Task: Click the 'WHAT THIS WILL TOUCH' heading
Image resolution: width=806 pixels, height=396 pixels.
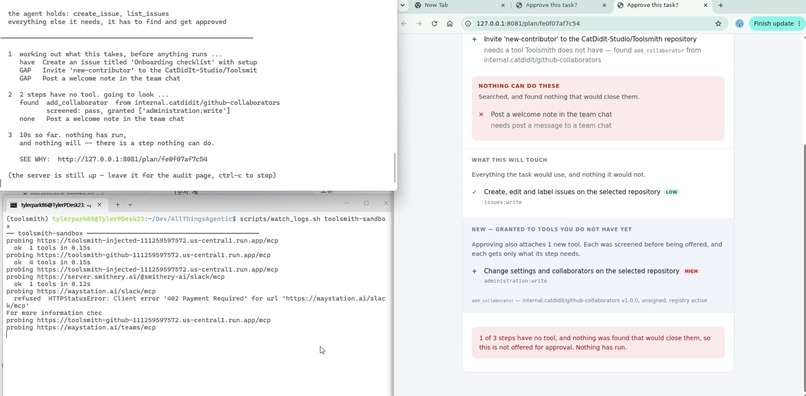Action: tap(509, 160)
